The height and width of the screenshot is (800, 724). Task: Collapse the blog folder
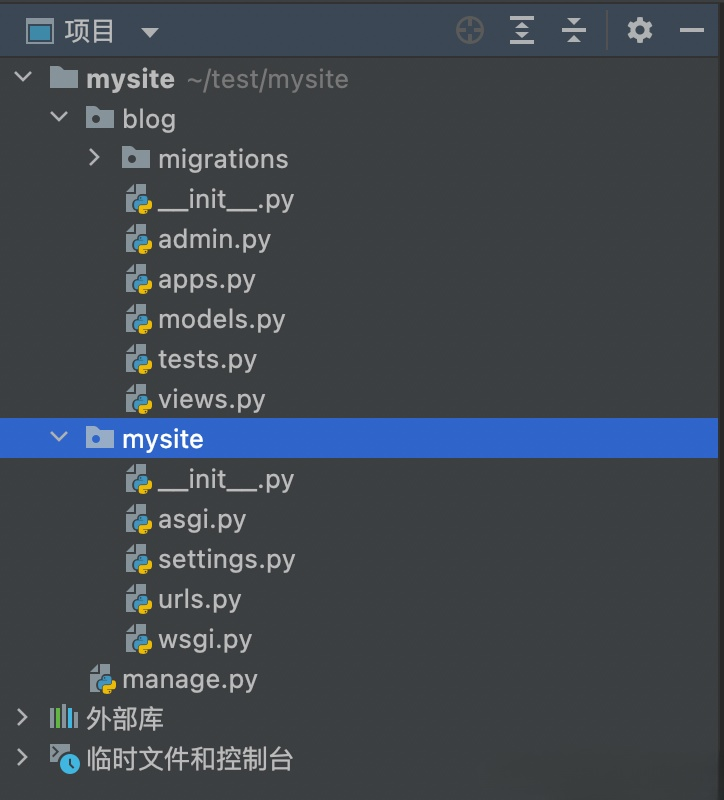59,117
